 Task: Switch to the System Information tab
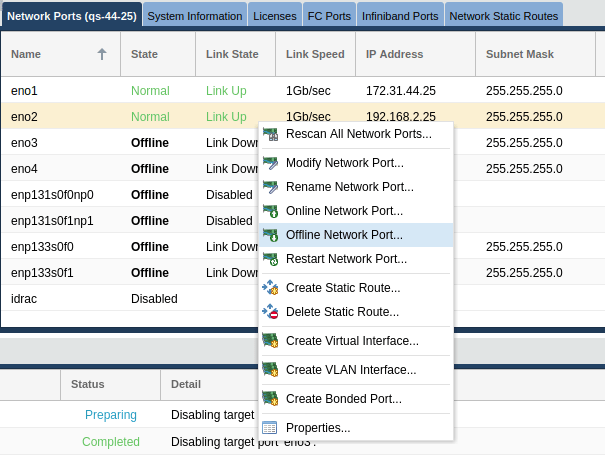tap(195, 16)
